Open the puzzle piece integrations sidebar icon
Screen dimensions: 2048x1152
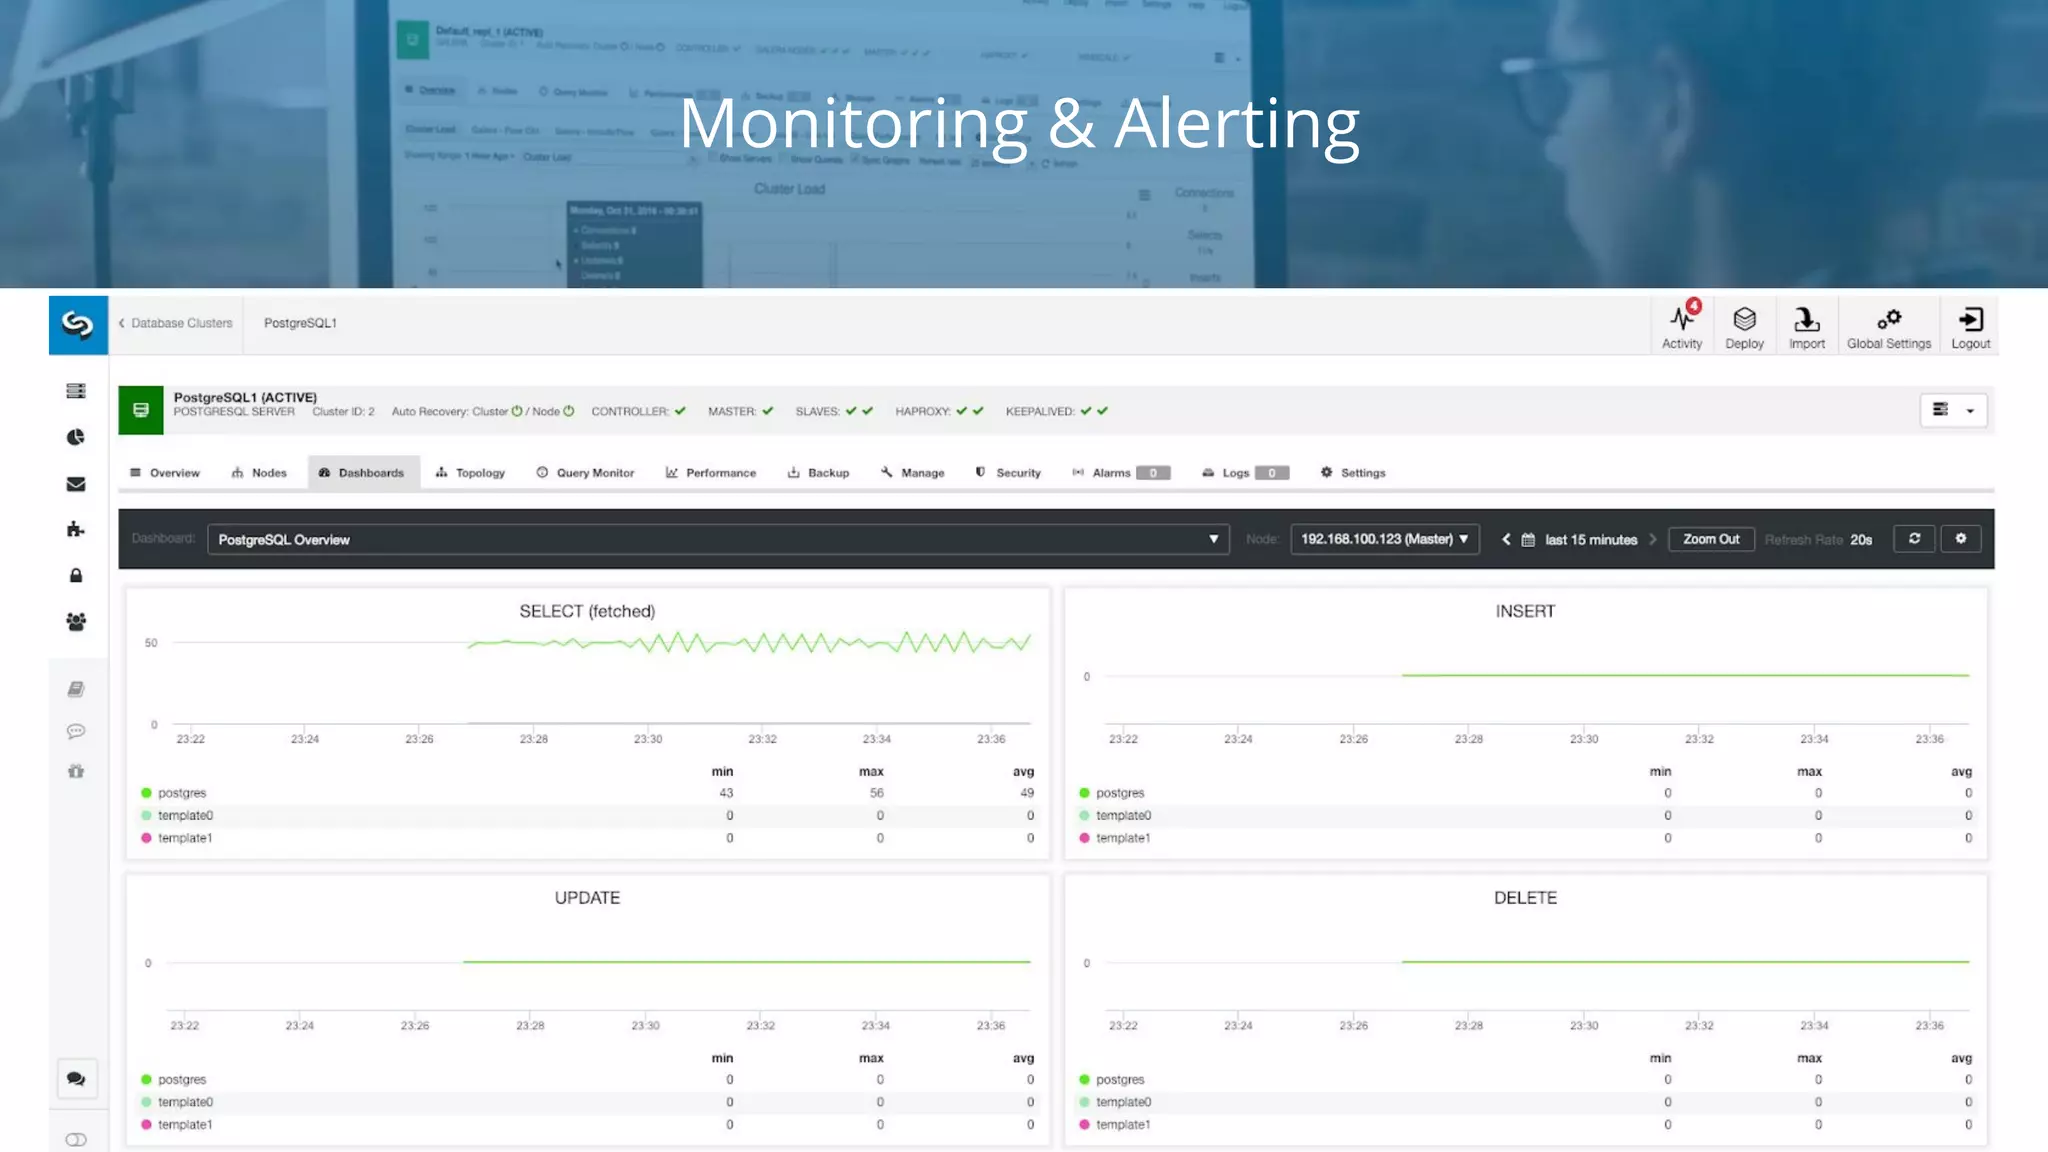point(76,529)
